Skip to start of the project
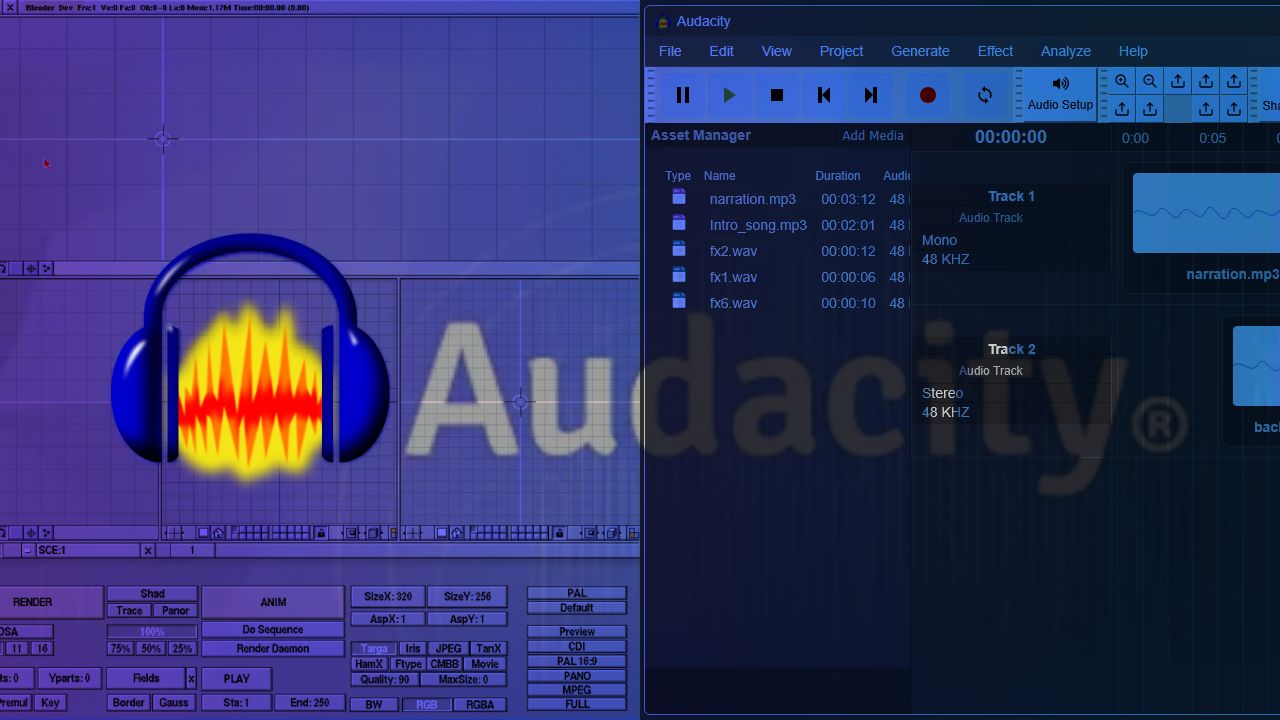 point(824,95)
